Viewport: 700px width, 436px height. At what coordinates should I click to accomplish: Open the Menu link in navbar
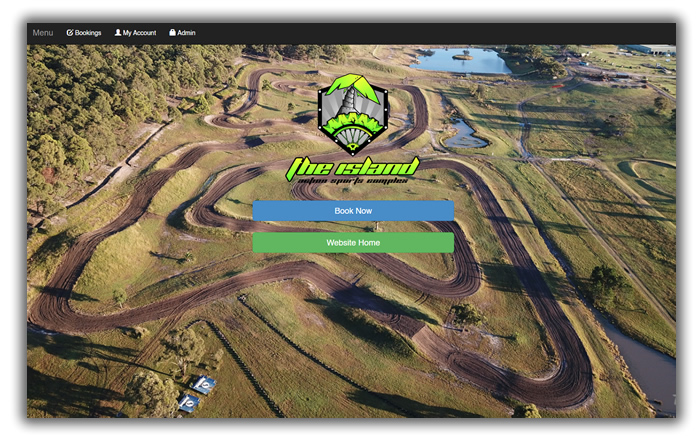43,33
